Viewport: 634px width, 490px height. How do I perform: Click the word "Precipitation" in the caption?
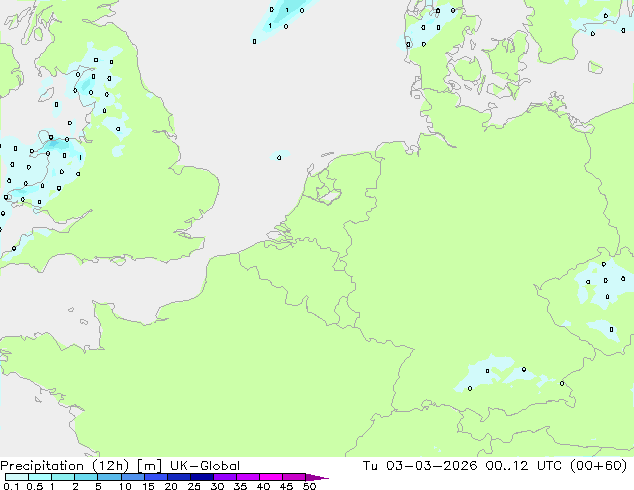tap(42, 466)
